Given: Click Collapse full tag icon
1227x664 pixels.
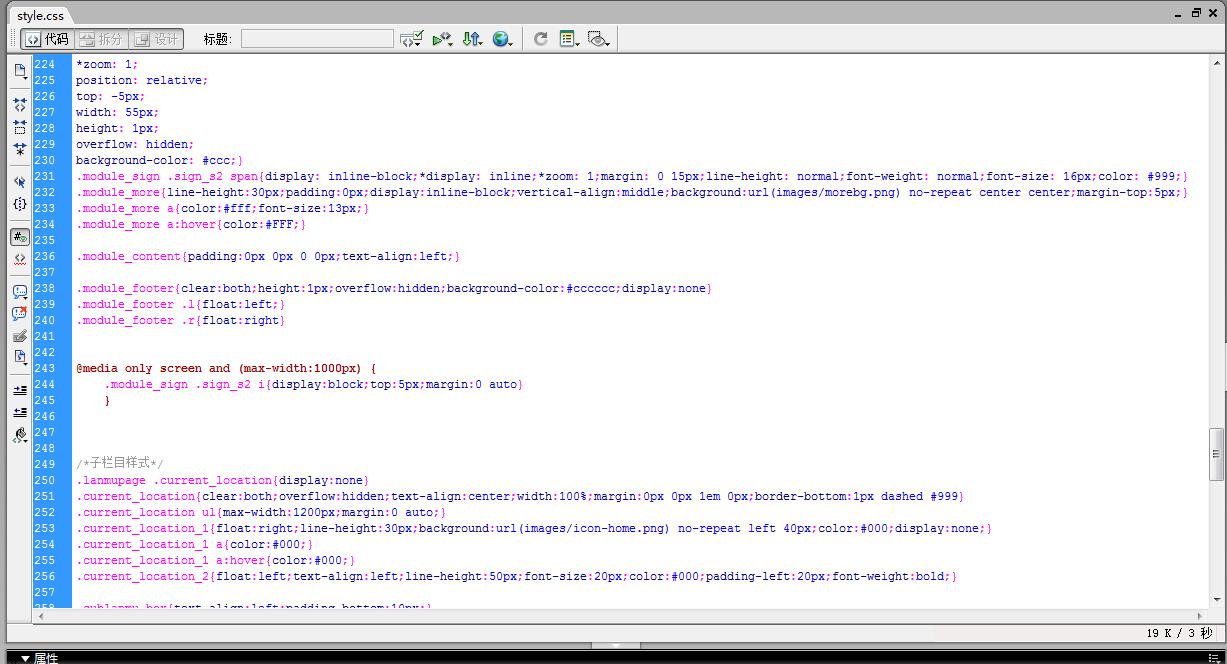Looking at the screenshot, I should click(20, 104).
